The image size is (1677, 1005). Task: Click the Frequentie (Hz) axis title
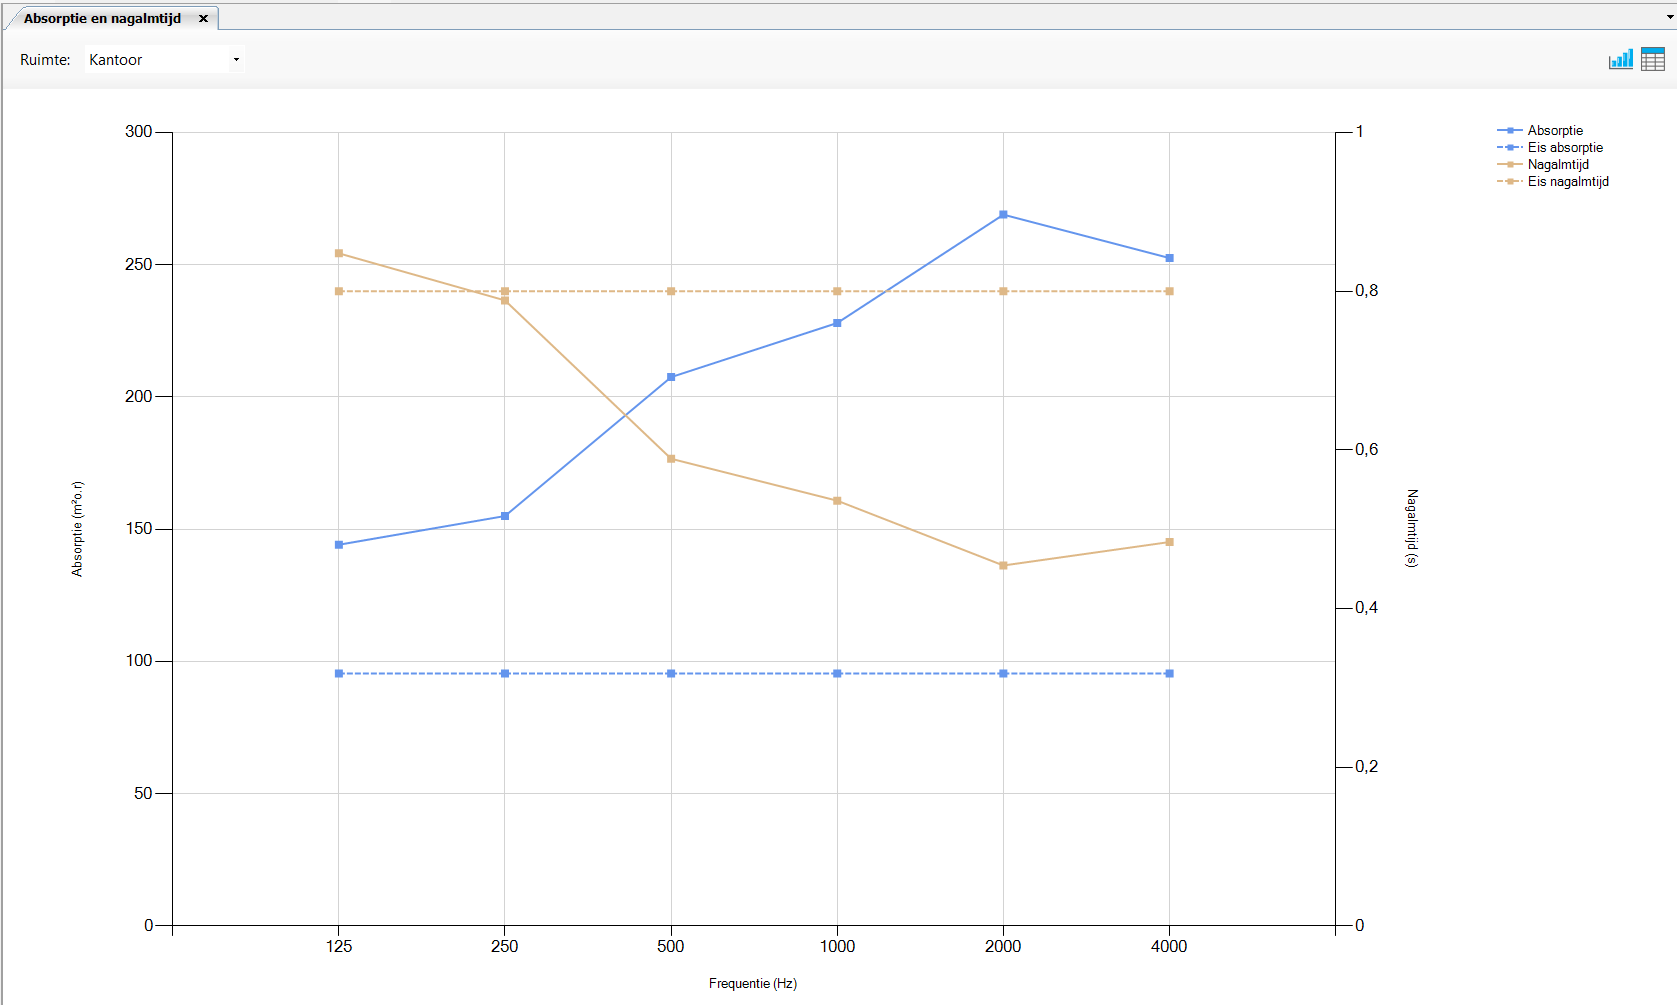752,984
